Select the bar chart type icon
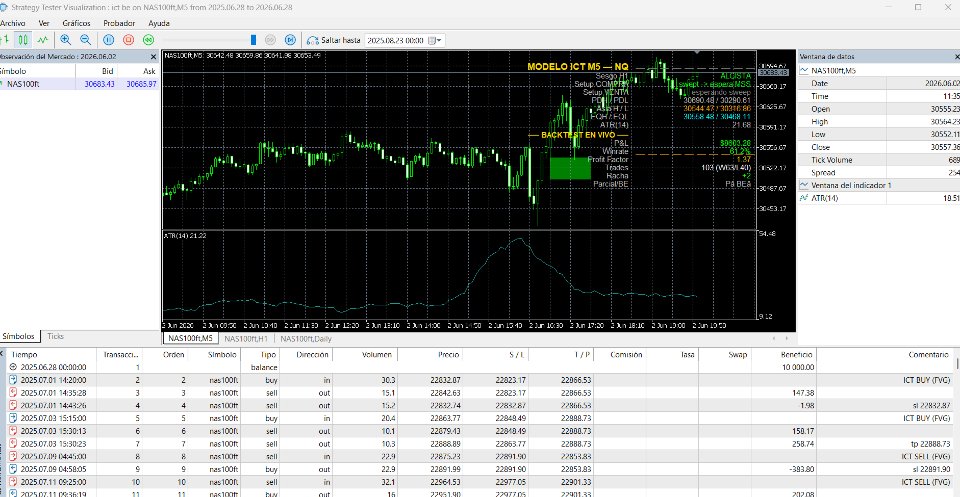960x497 pixels. (5, 40)
